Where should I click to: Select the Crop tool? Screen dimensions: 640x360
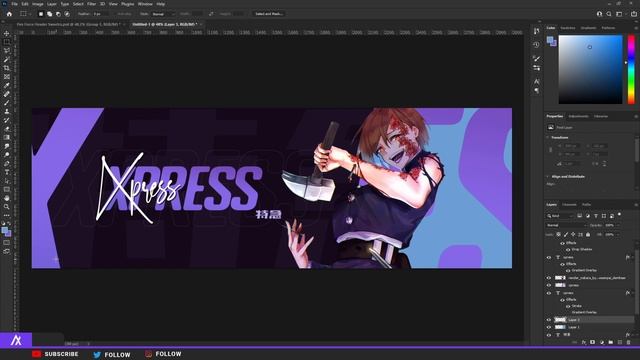[x=7, y=68]
